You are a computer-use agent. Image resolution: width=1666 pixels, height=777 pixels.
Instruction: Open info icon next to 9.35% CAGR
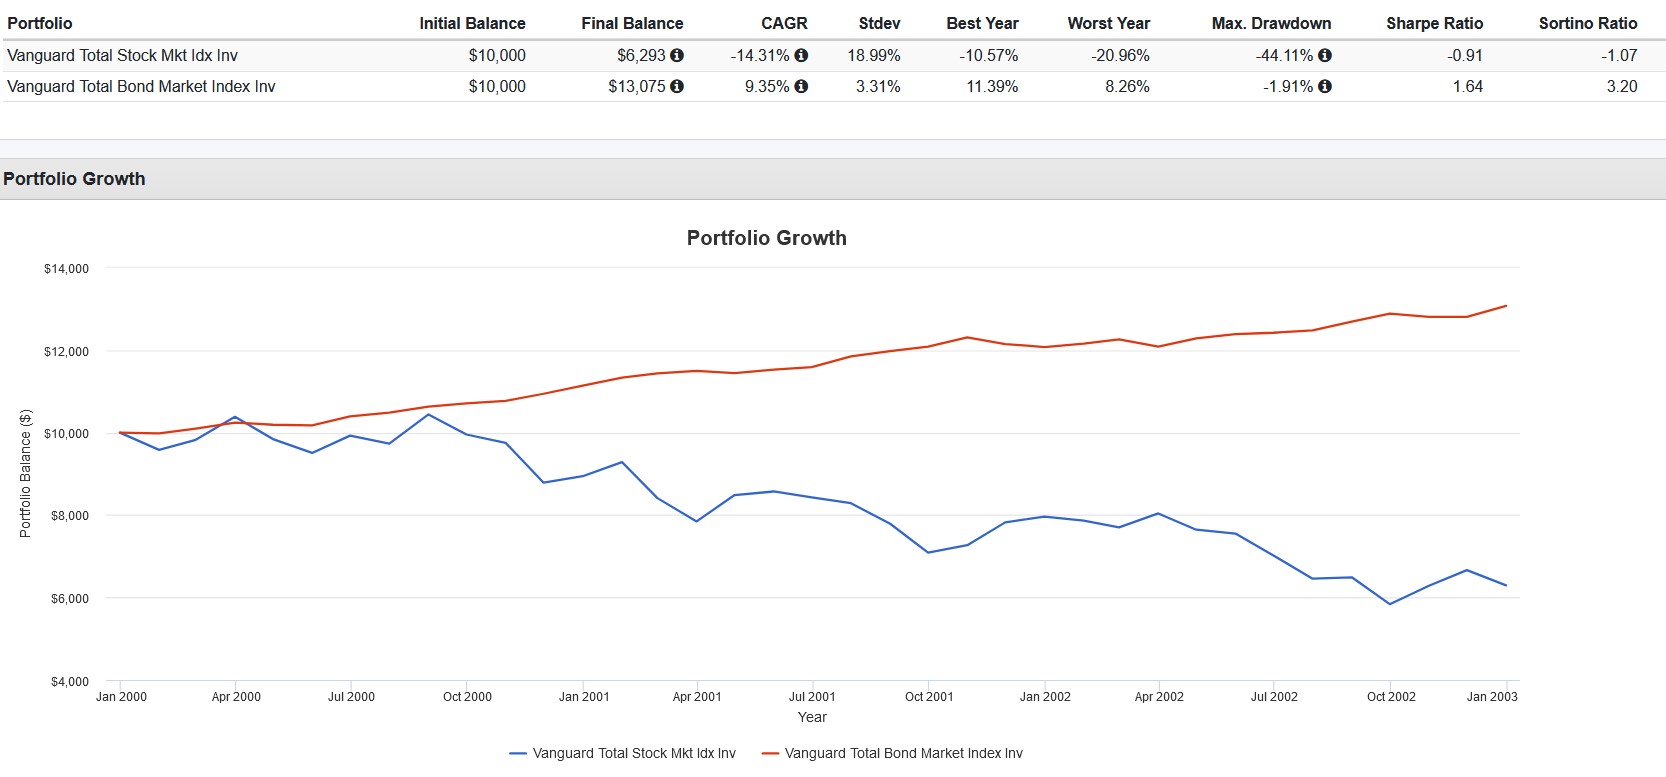pyautogui.click(x=801, y=87)
